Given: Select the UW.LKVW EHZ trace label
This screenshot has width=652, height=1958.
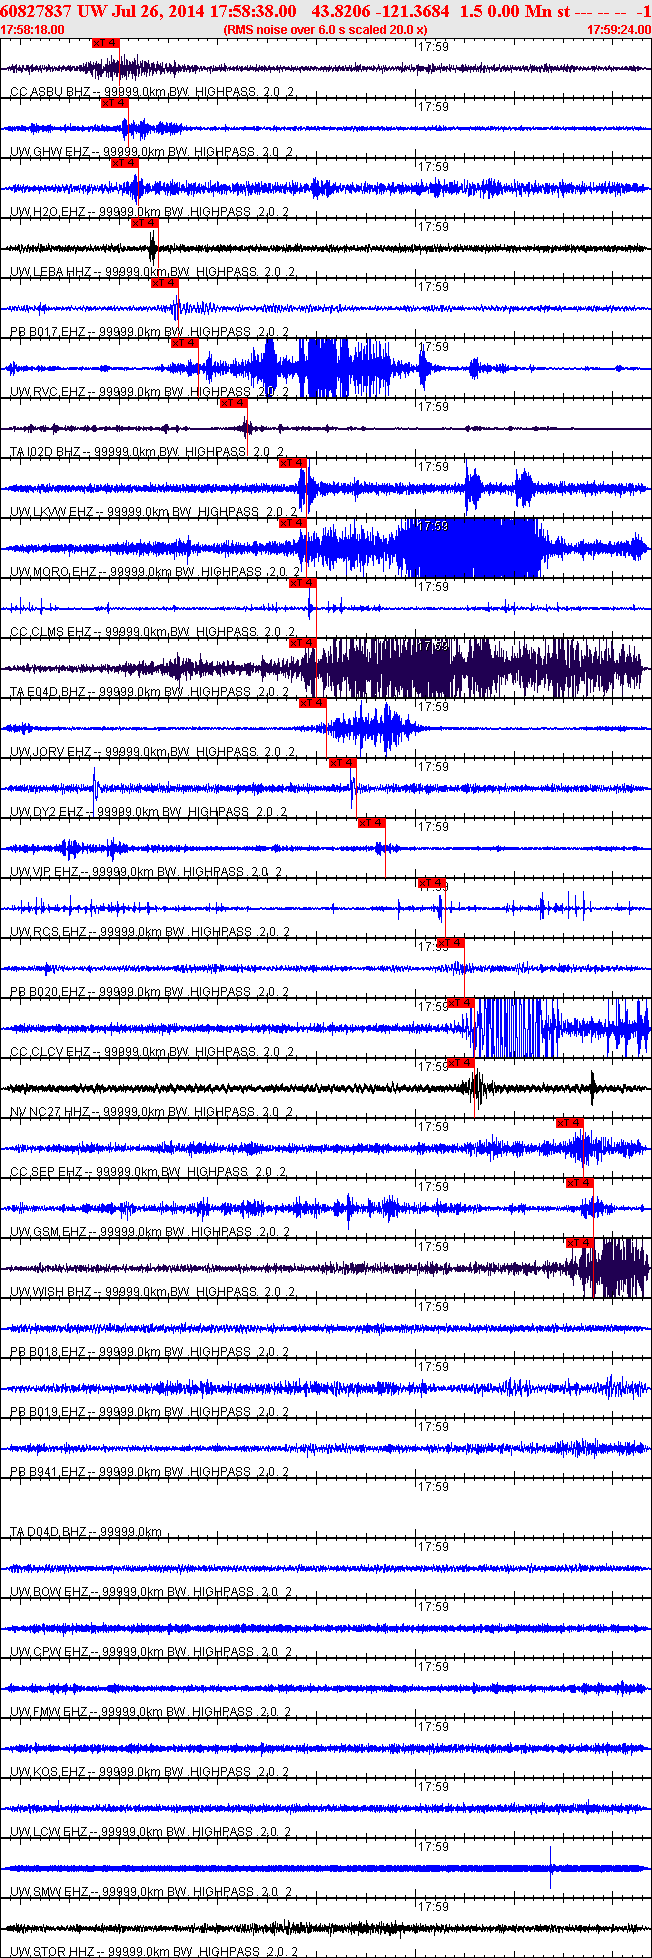Looking at the screenshot, I should pyautogui.click(x=152, y=512).
